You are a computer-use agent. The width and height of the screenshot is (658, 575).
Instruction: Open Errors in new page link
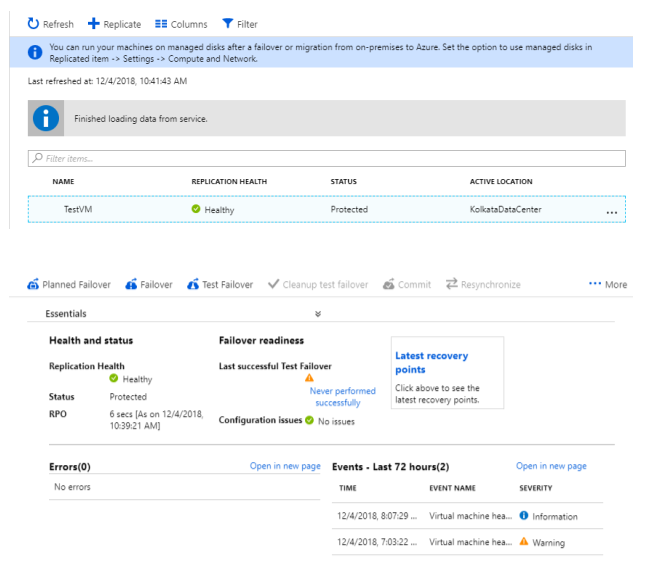click(285, 466)
